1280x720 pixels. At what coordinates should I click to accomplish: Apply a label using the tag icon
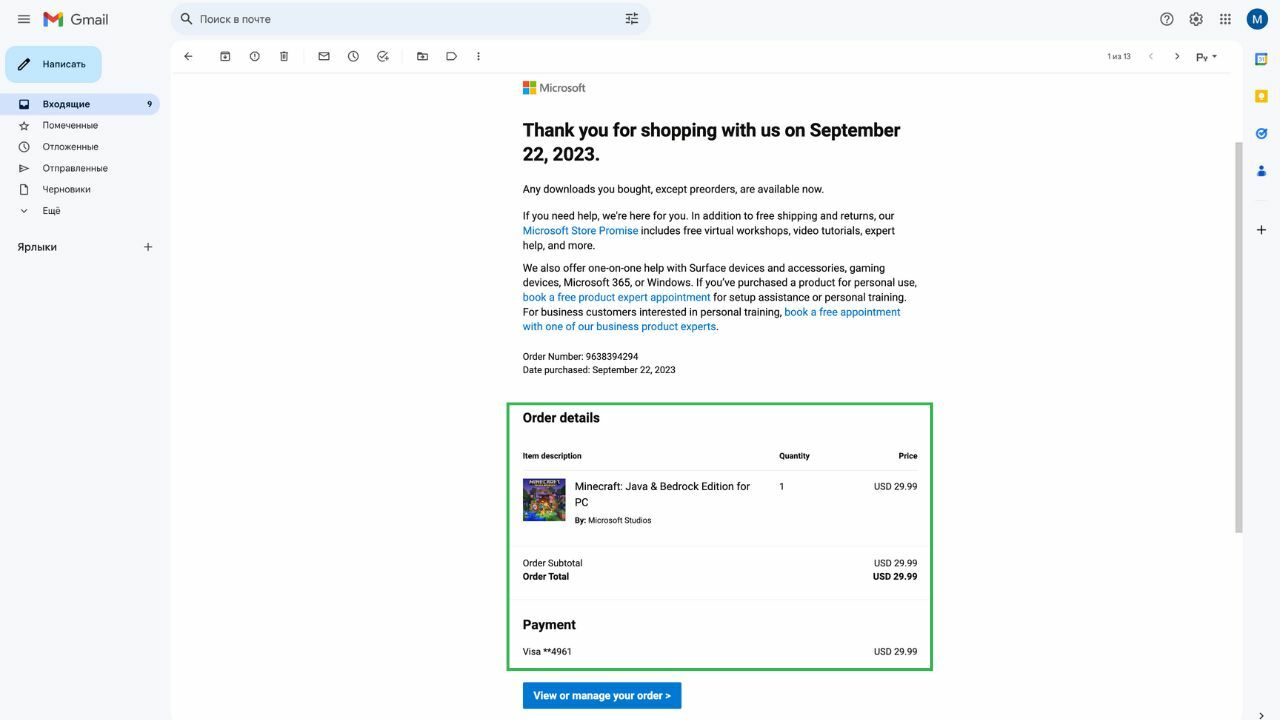click(x=451, y=57)
